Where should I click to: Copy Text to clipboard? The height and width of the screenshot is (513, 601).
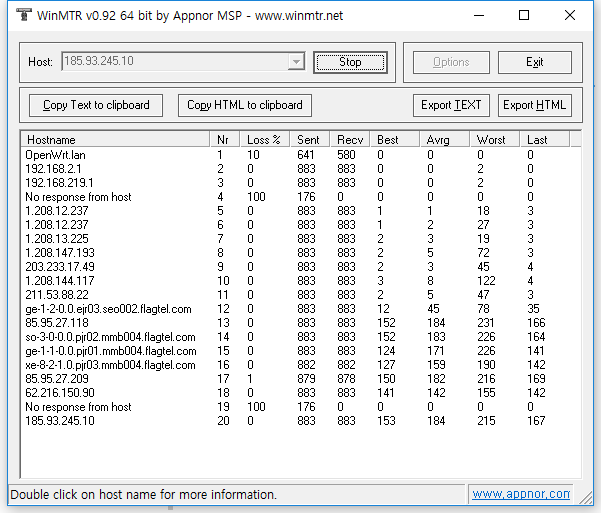[x=96, y=105]
